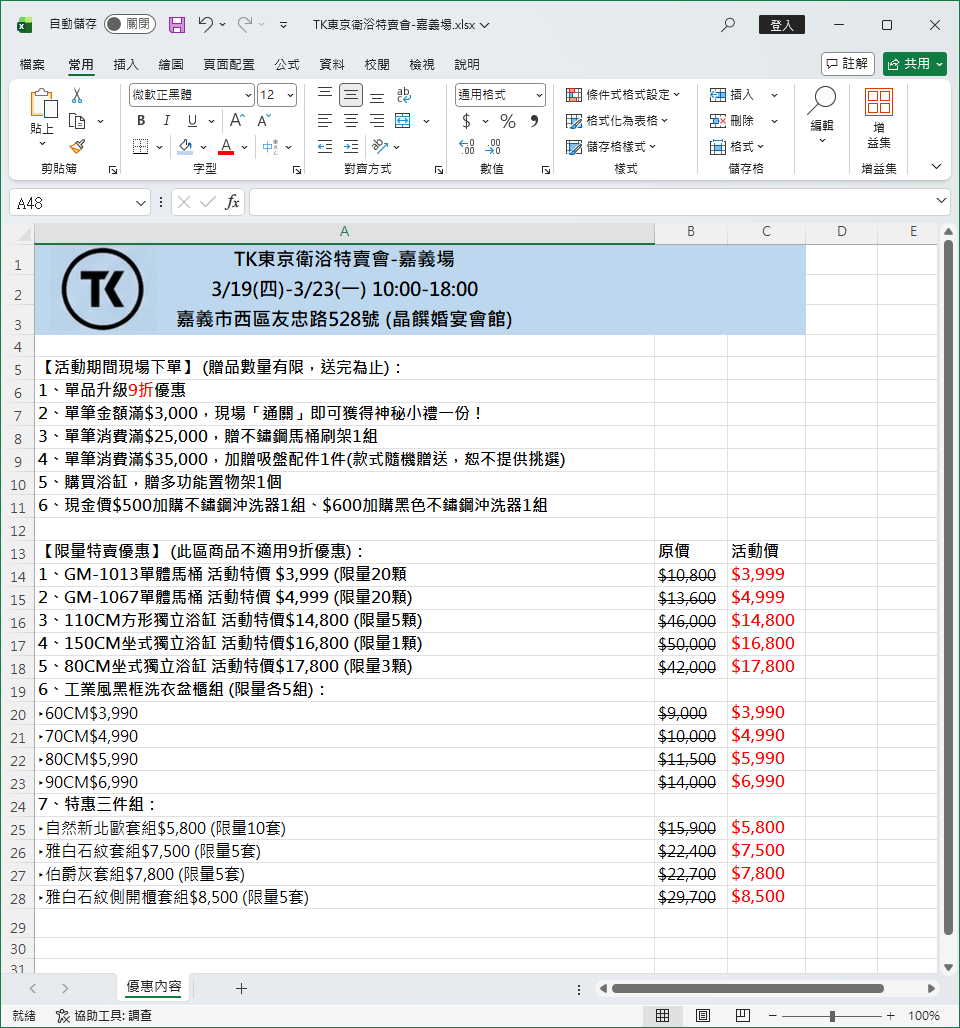Switch to Page Layout view icon
The image size is (960, 1028).
(703, 1016)
